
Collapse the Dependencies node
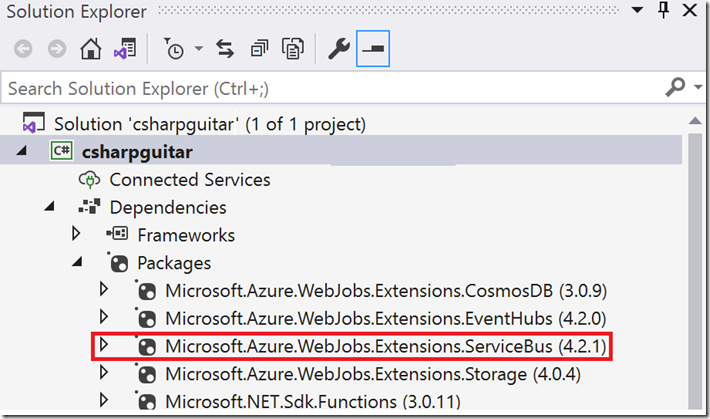(x=49, y=207)
